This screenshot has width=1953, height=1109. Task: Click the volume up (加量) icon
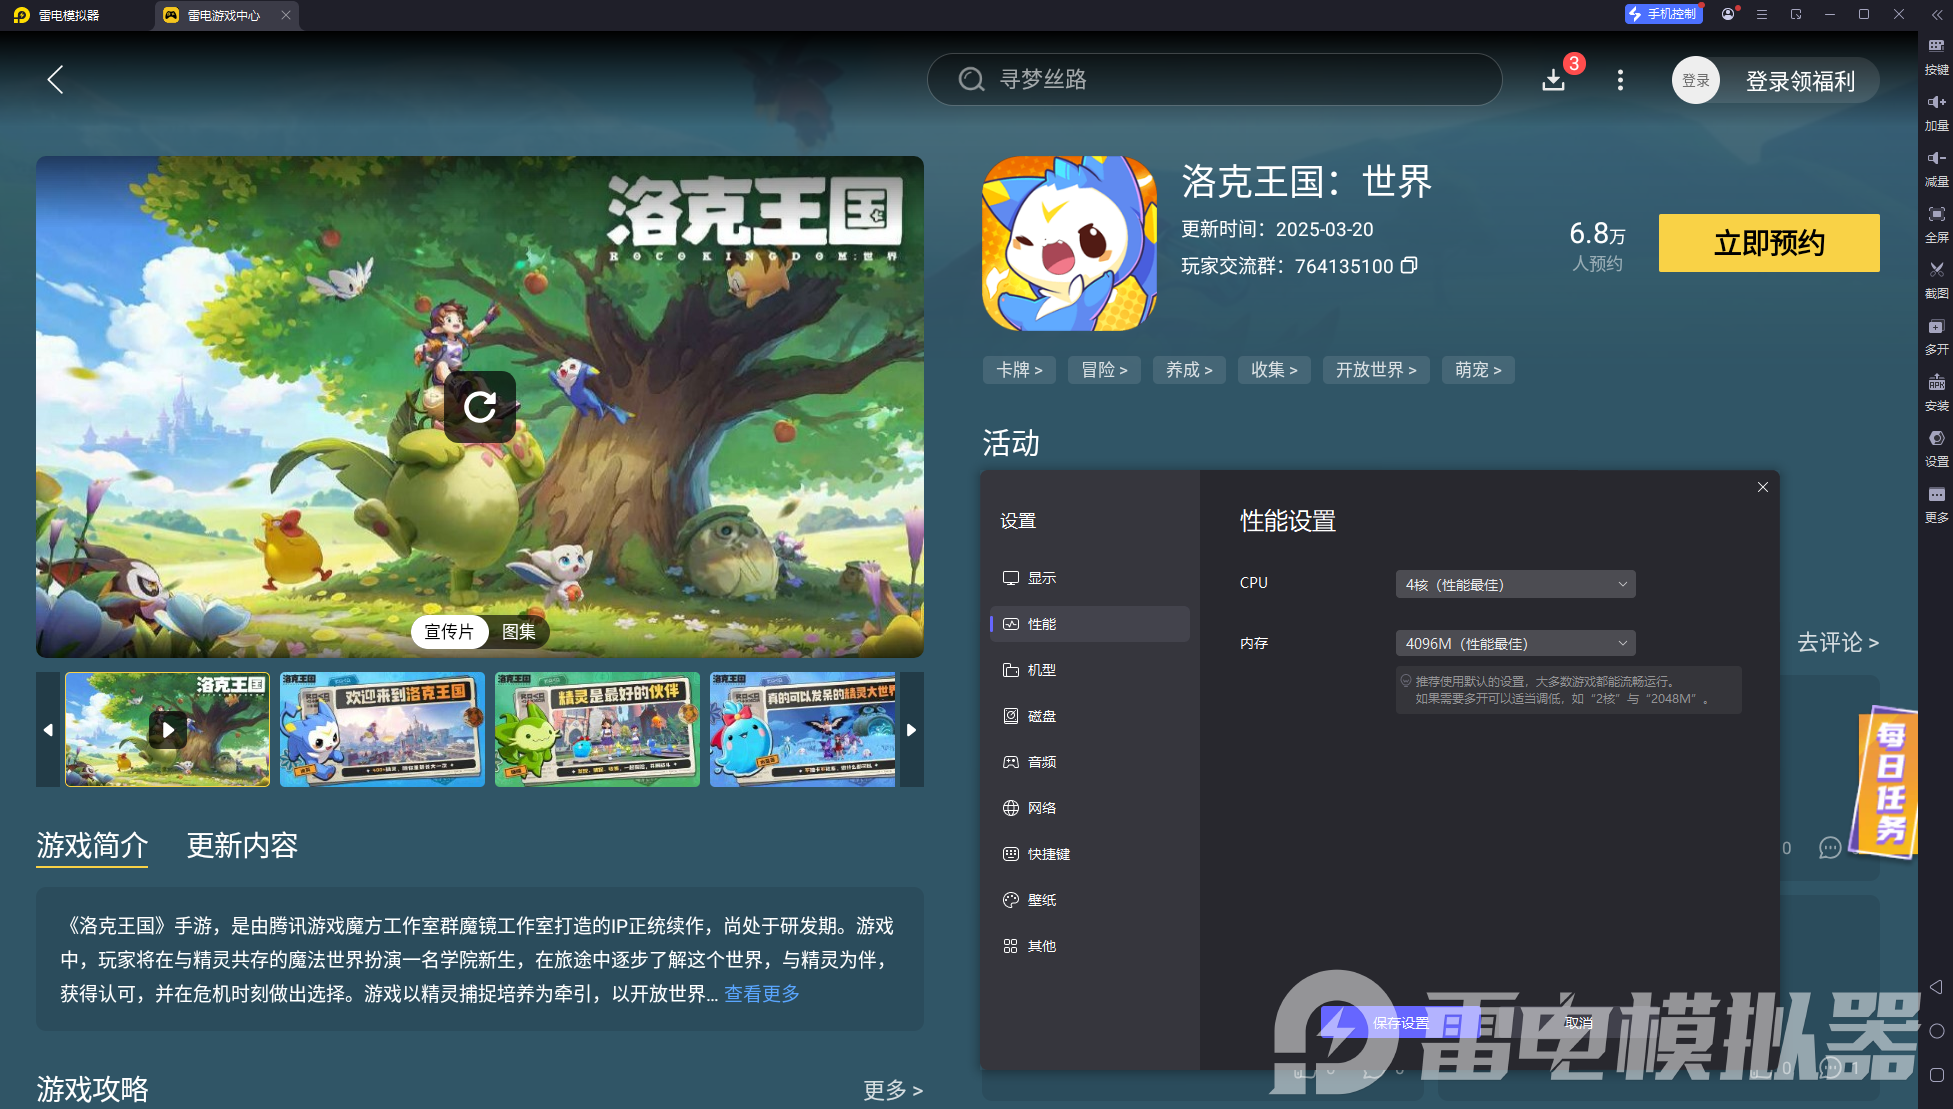click(x=1936, y=110)
